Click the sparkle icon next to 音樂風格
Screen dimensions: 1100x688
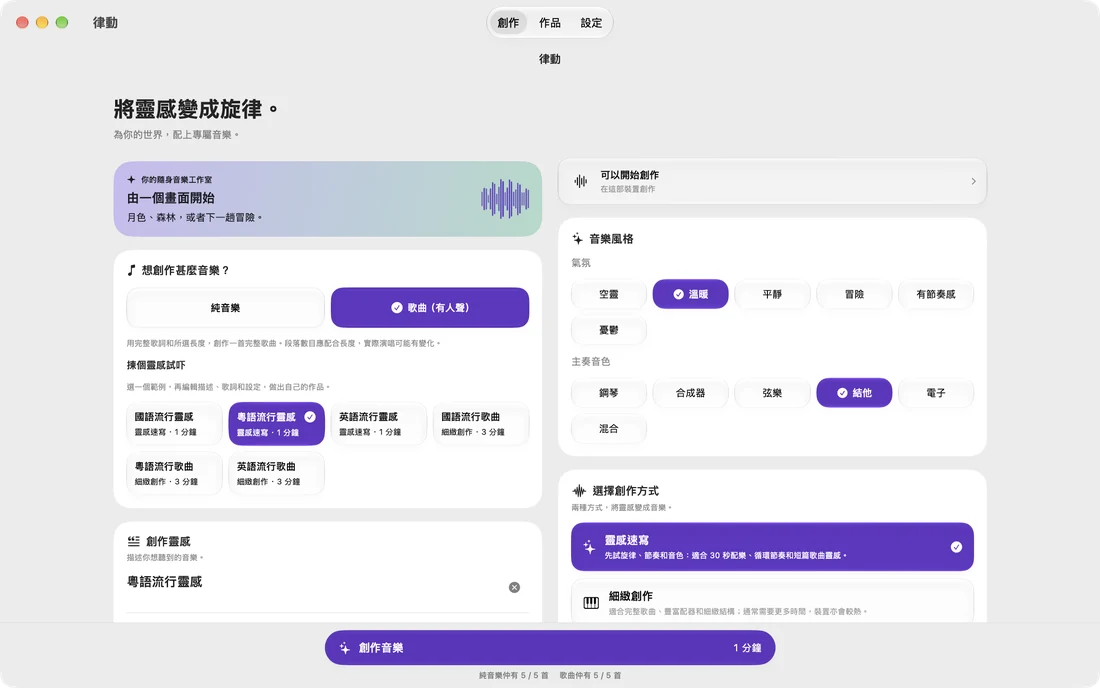click(577, 238)
